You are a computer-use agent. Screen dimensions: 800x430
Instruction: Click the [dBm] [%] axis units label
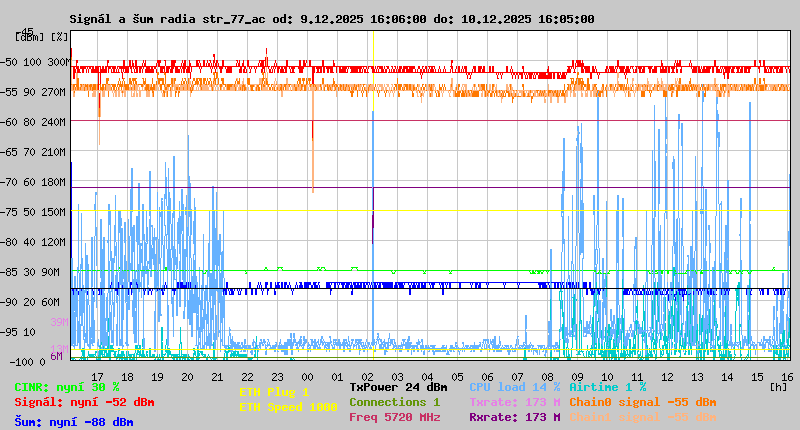pos(41,37)
